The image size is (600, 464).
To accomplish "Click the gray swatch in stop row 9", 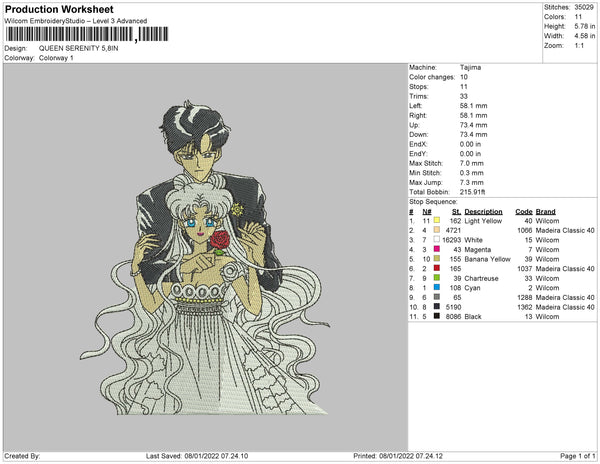I will (x=437, y=297).
